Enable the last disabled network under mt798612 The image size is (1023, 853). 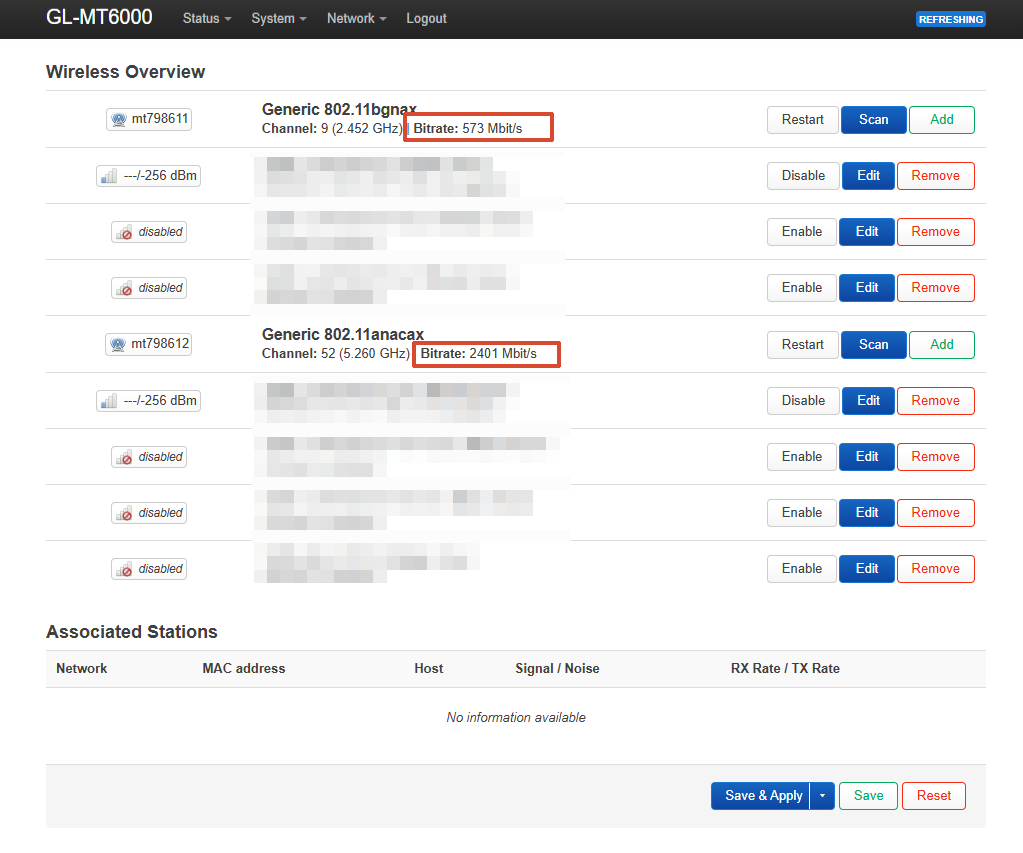[802, 569]
